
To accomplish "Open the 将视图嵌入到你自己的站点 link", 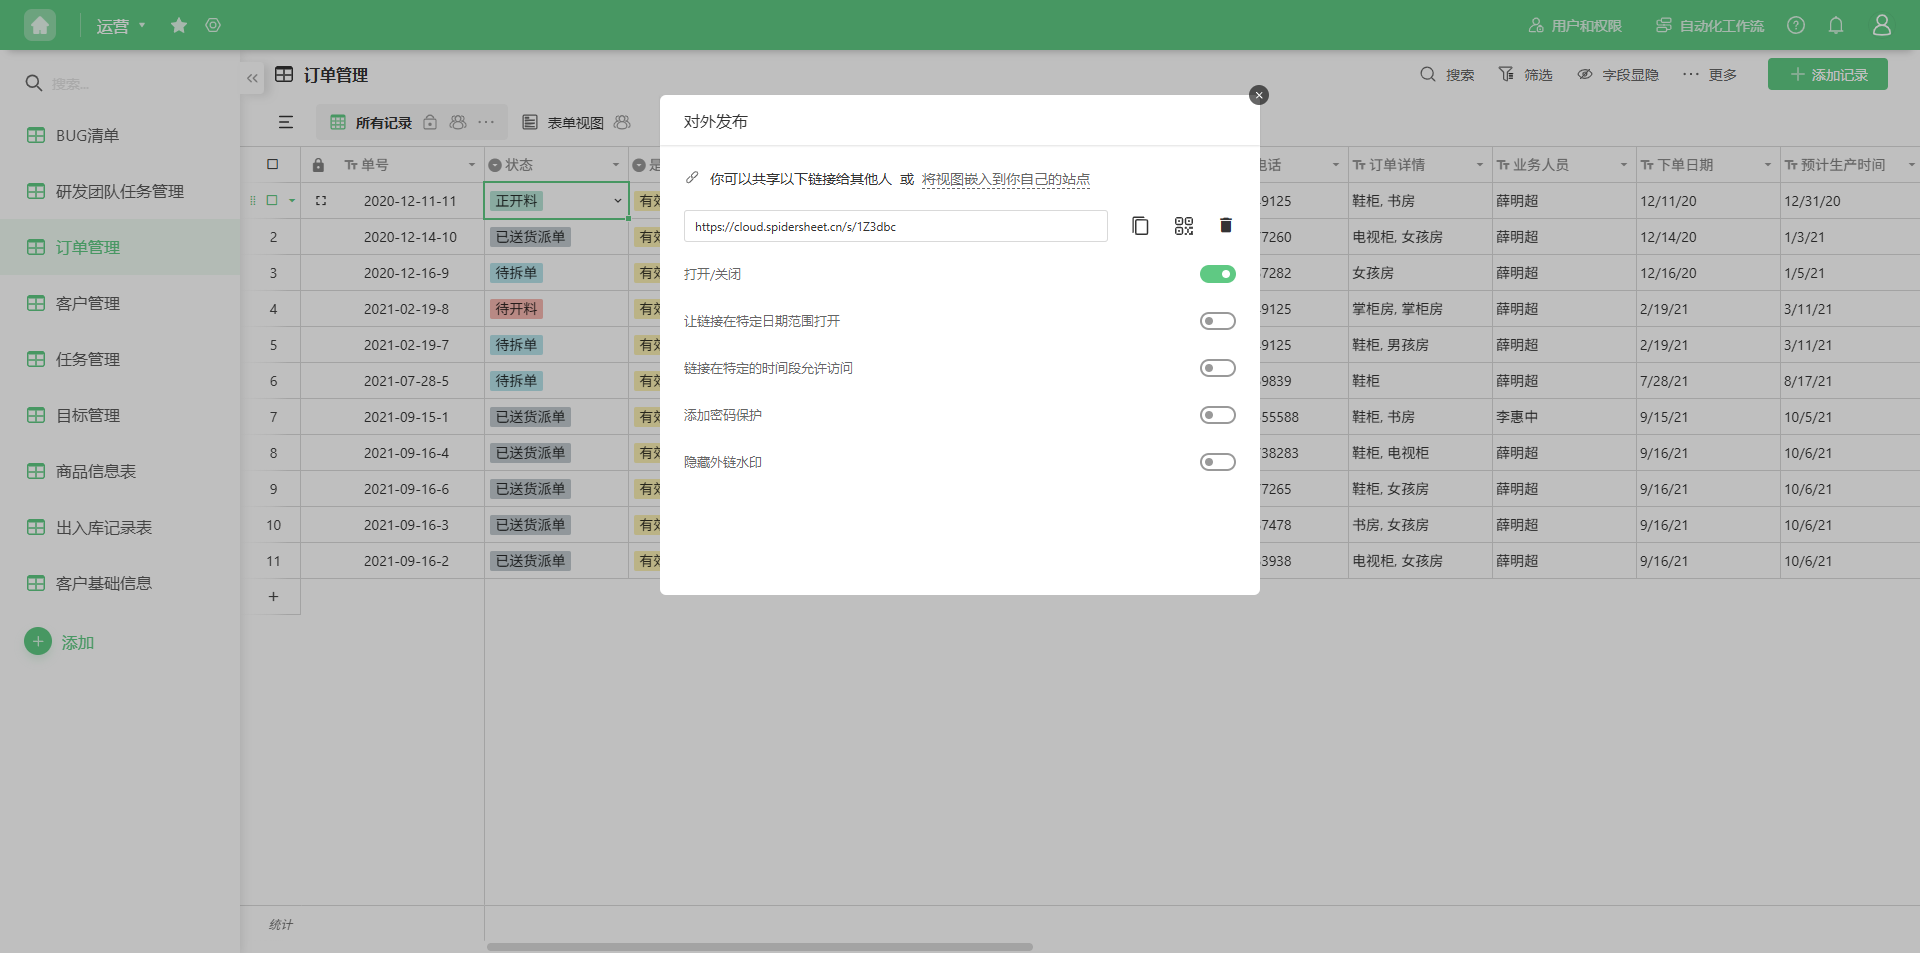I will [x=1005, y=179].
